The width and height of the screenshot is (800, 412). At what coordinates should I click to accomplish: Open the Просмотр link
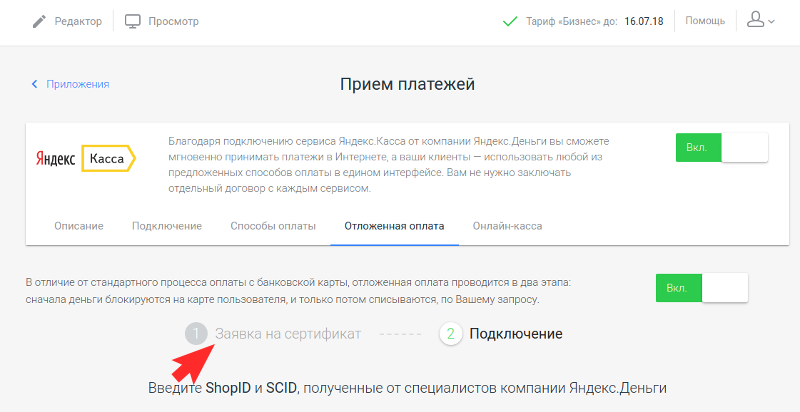(x=173, y=21)
